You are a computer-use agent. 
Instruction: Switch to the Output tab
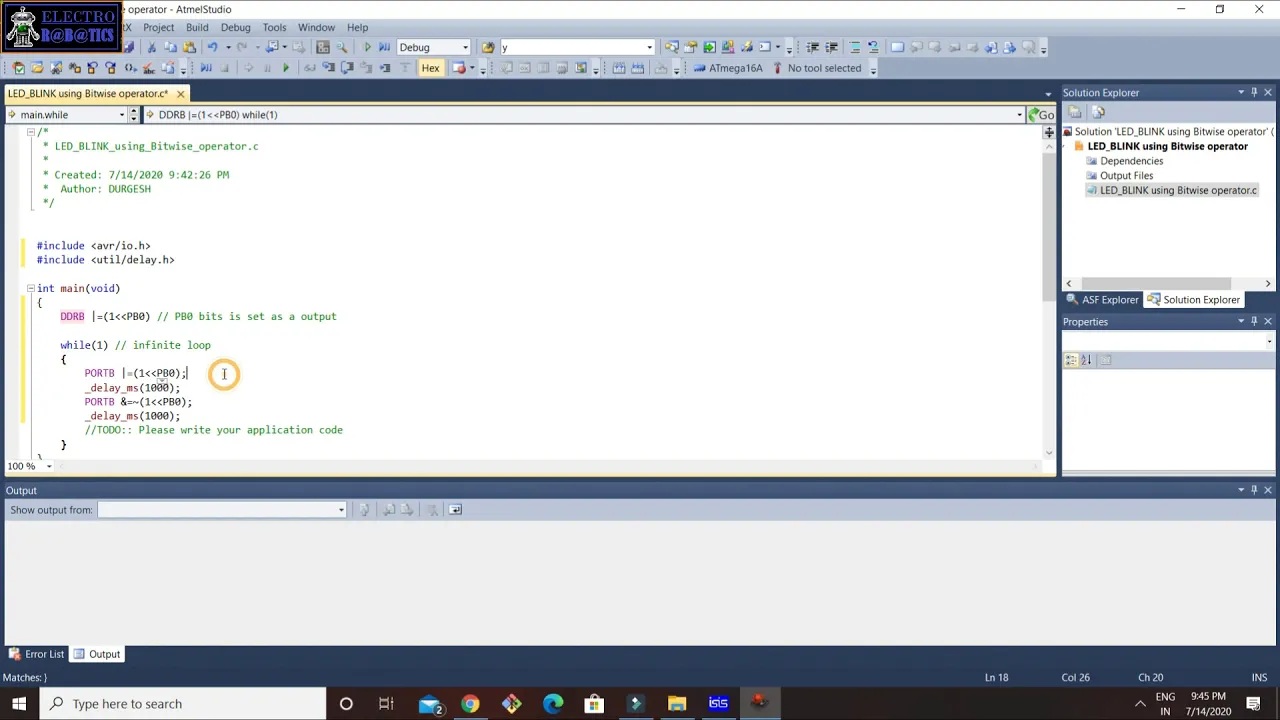98,654
